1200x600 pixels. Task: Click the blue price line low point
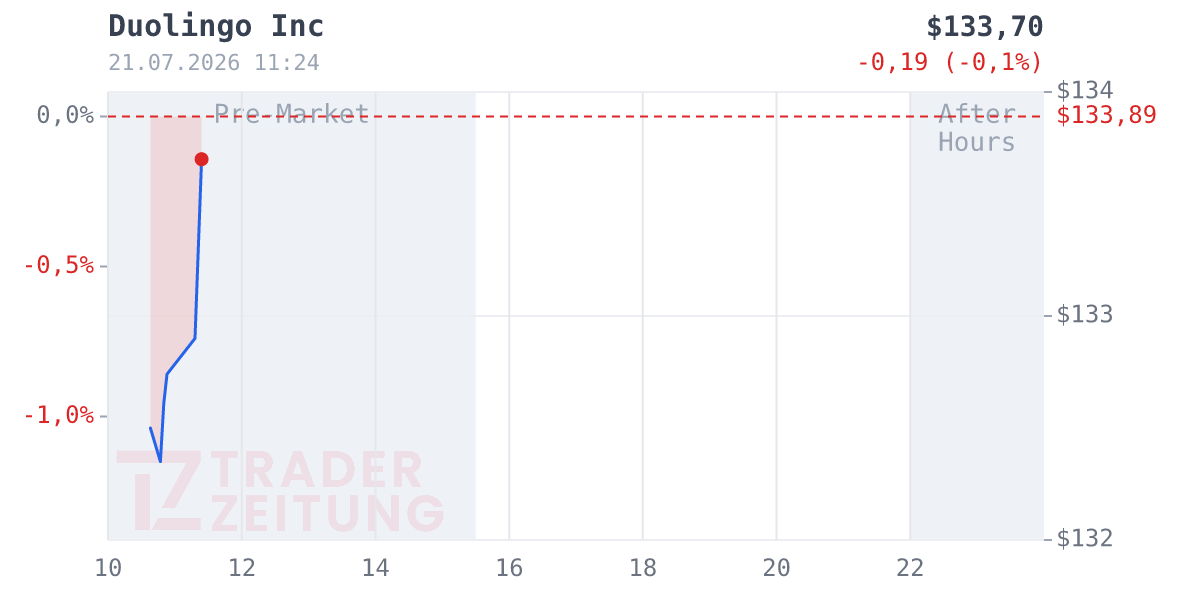[160, 461]
